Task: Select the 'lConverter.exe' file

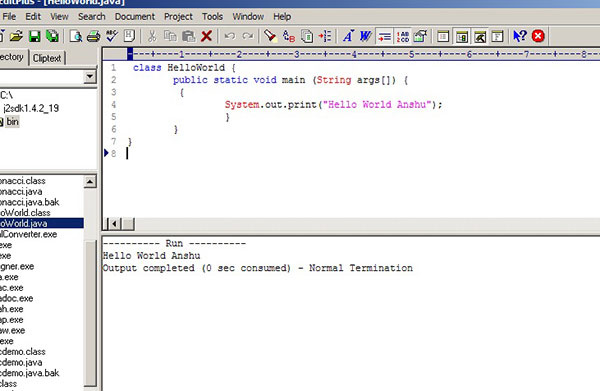Action: [28, 234]
